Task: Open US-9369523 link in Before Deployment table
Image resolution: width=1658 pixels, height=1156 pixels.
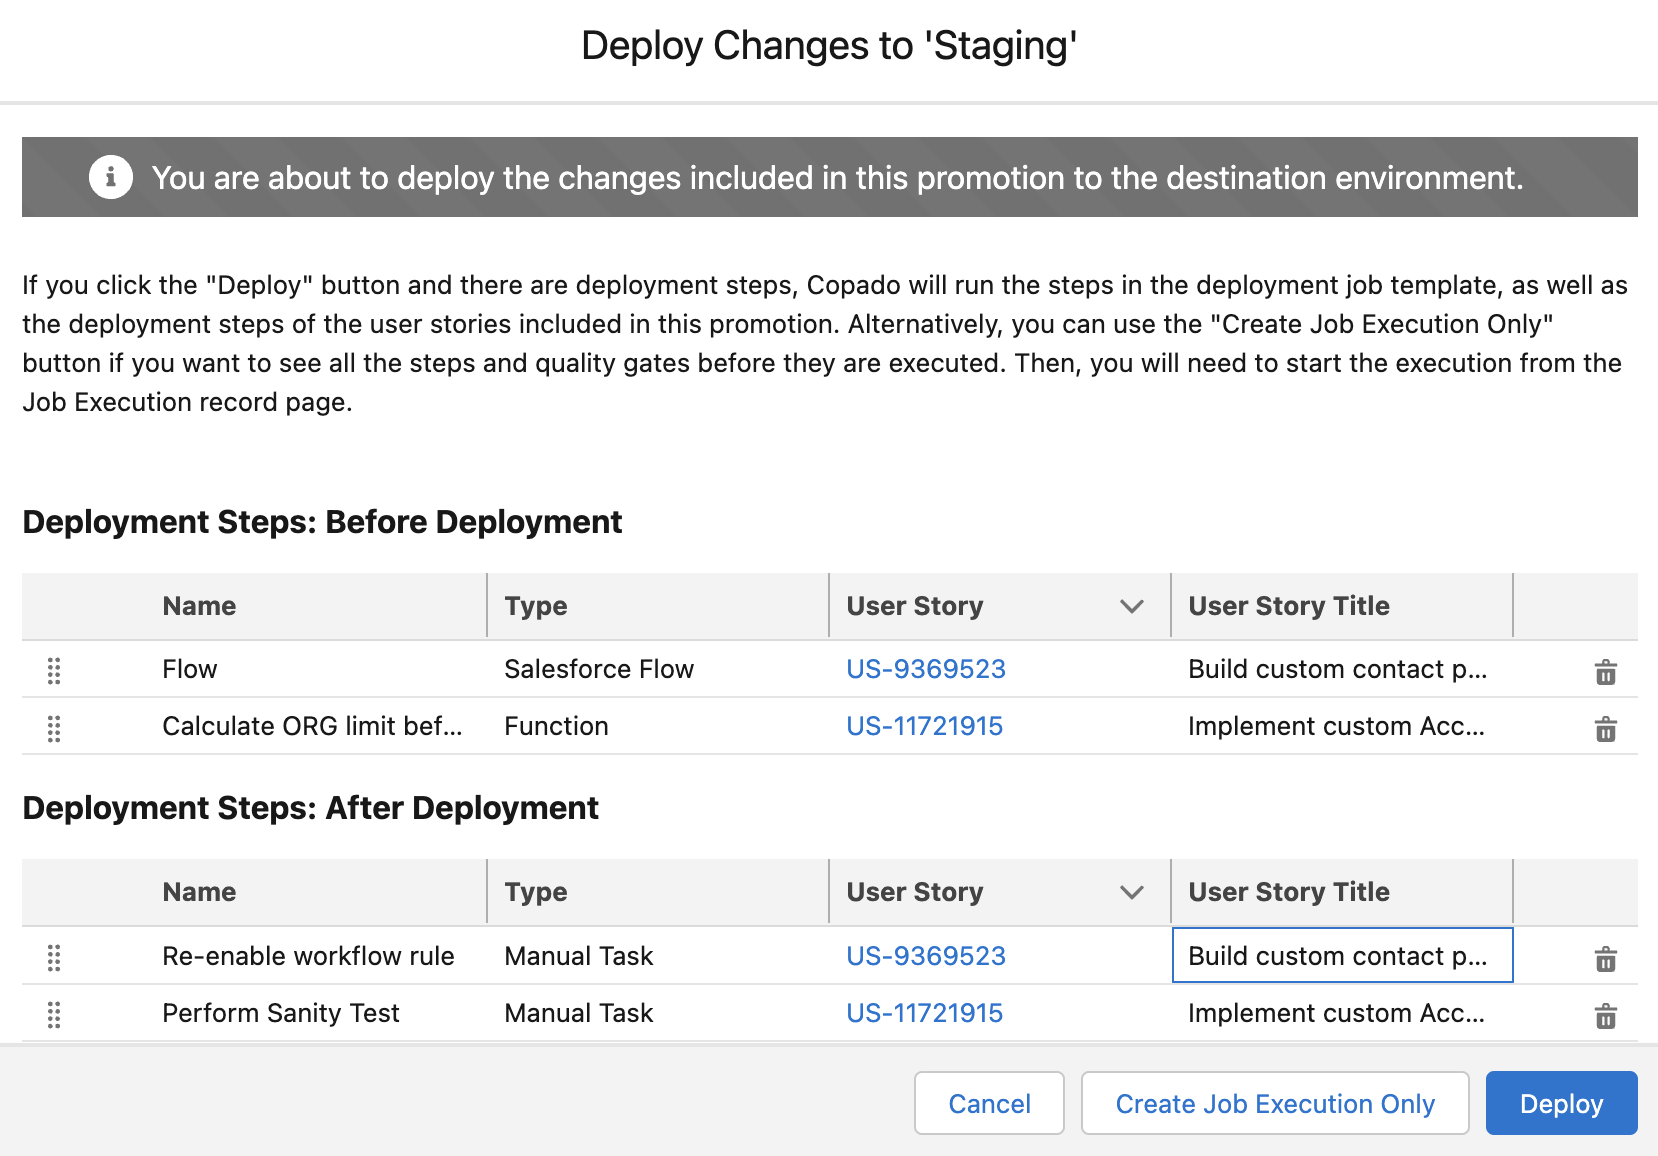Action: (x=925, y=669)
